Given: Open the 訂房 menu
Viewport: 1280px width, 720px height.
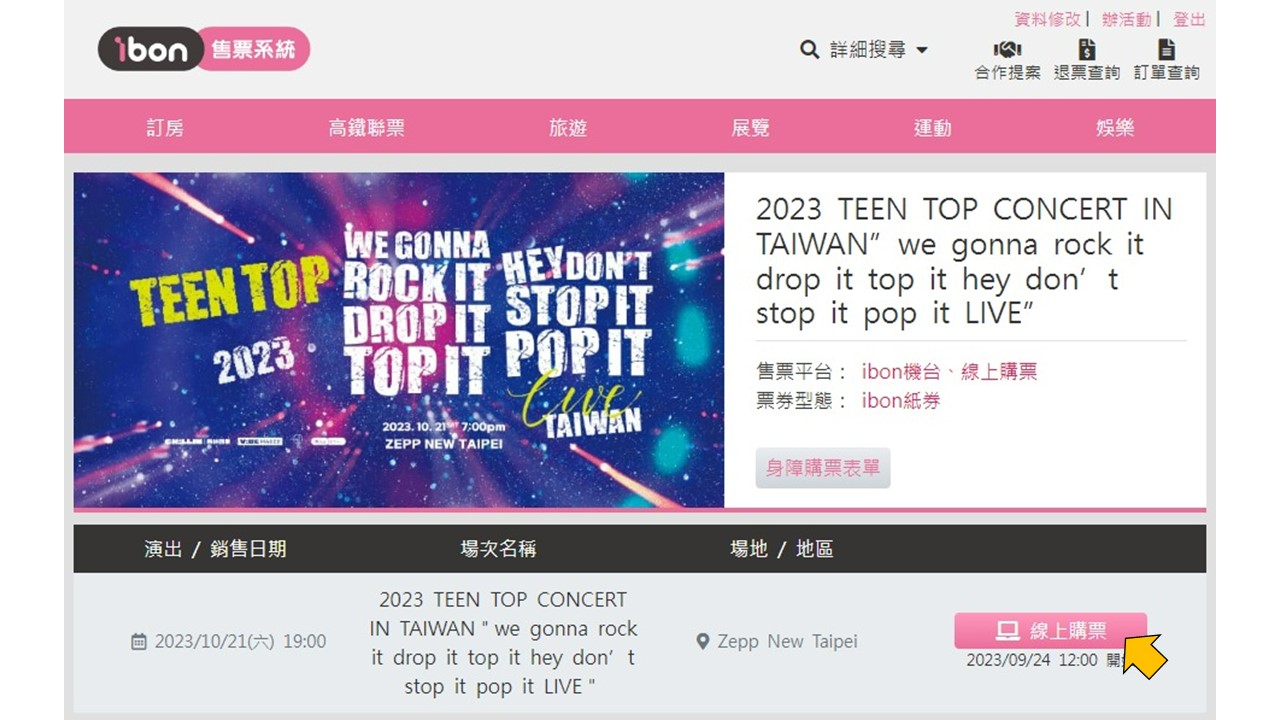Looking at the screenshot, I should click(x=165, y=127).
